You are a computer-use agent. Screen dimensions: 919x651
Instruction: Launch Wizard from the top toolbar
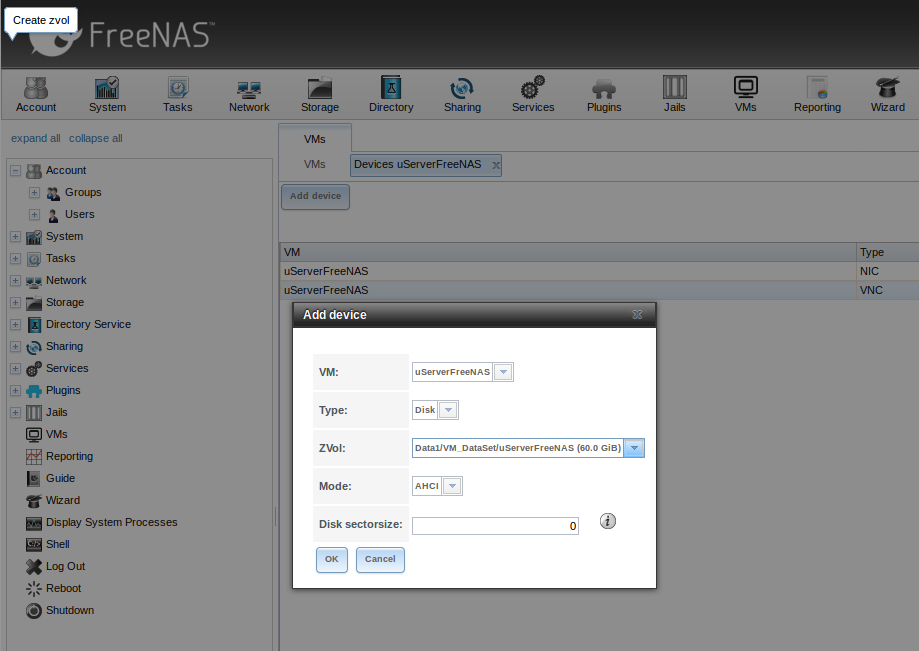click(887, 94)
